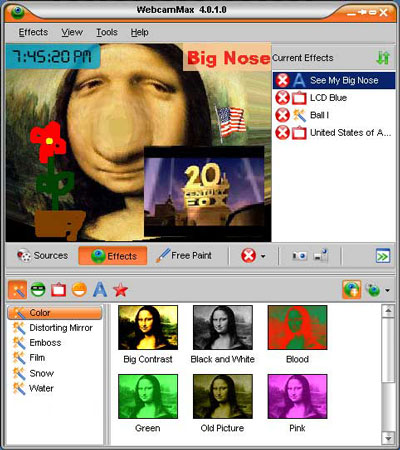Click the frame icon beside LCD Blue
The image size is (400, 450).
[299, 98]
